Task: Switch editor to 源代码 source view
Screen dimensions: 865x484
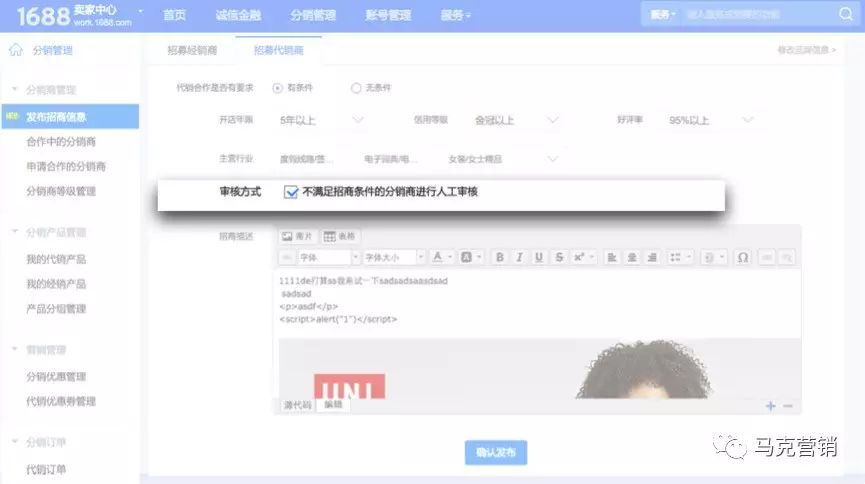Action: (x=297, y=405)
